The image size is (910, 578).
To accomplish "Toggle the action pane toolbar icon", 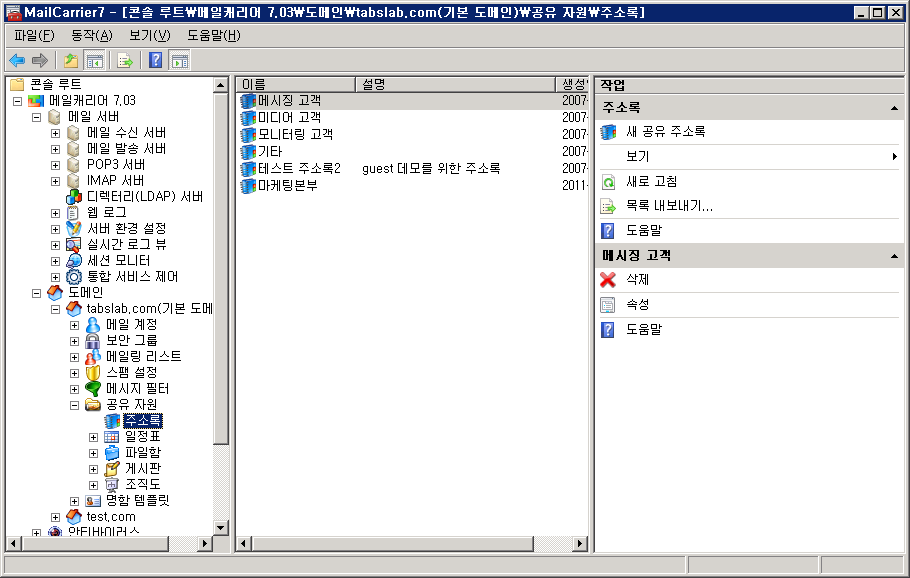I will click(179, 60).
